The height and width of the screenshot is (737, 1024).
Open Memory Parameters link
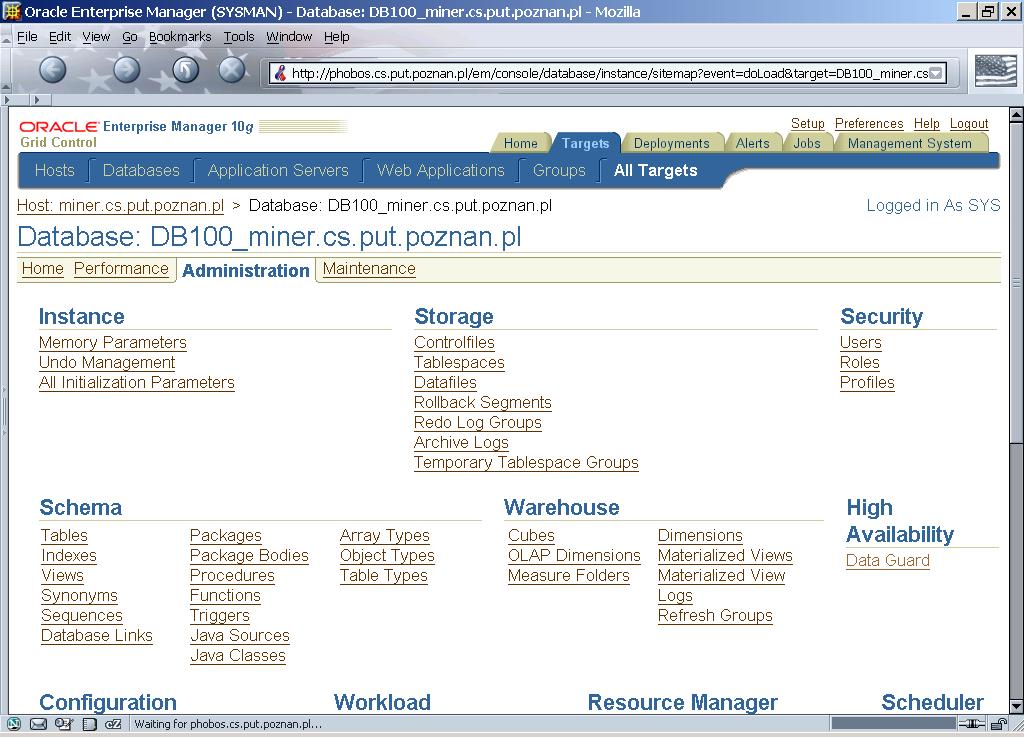(x=113, y=342)
